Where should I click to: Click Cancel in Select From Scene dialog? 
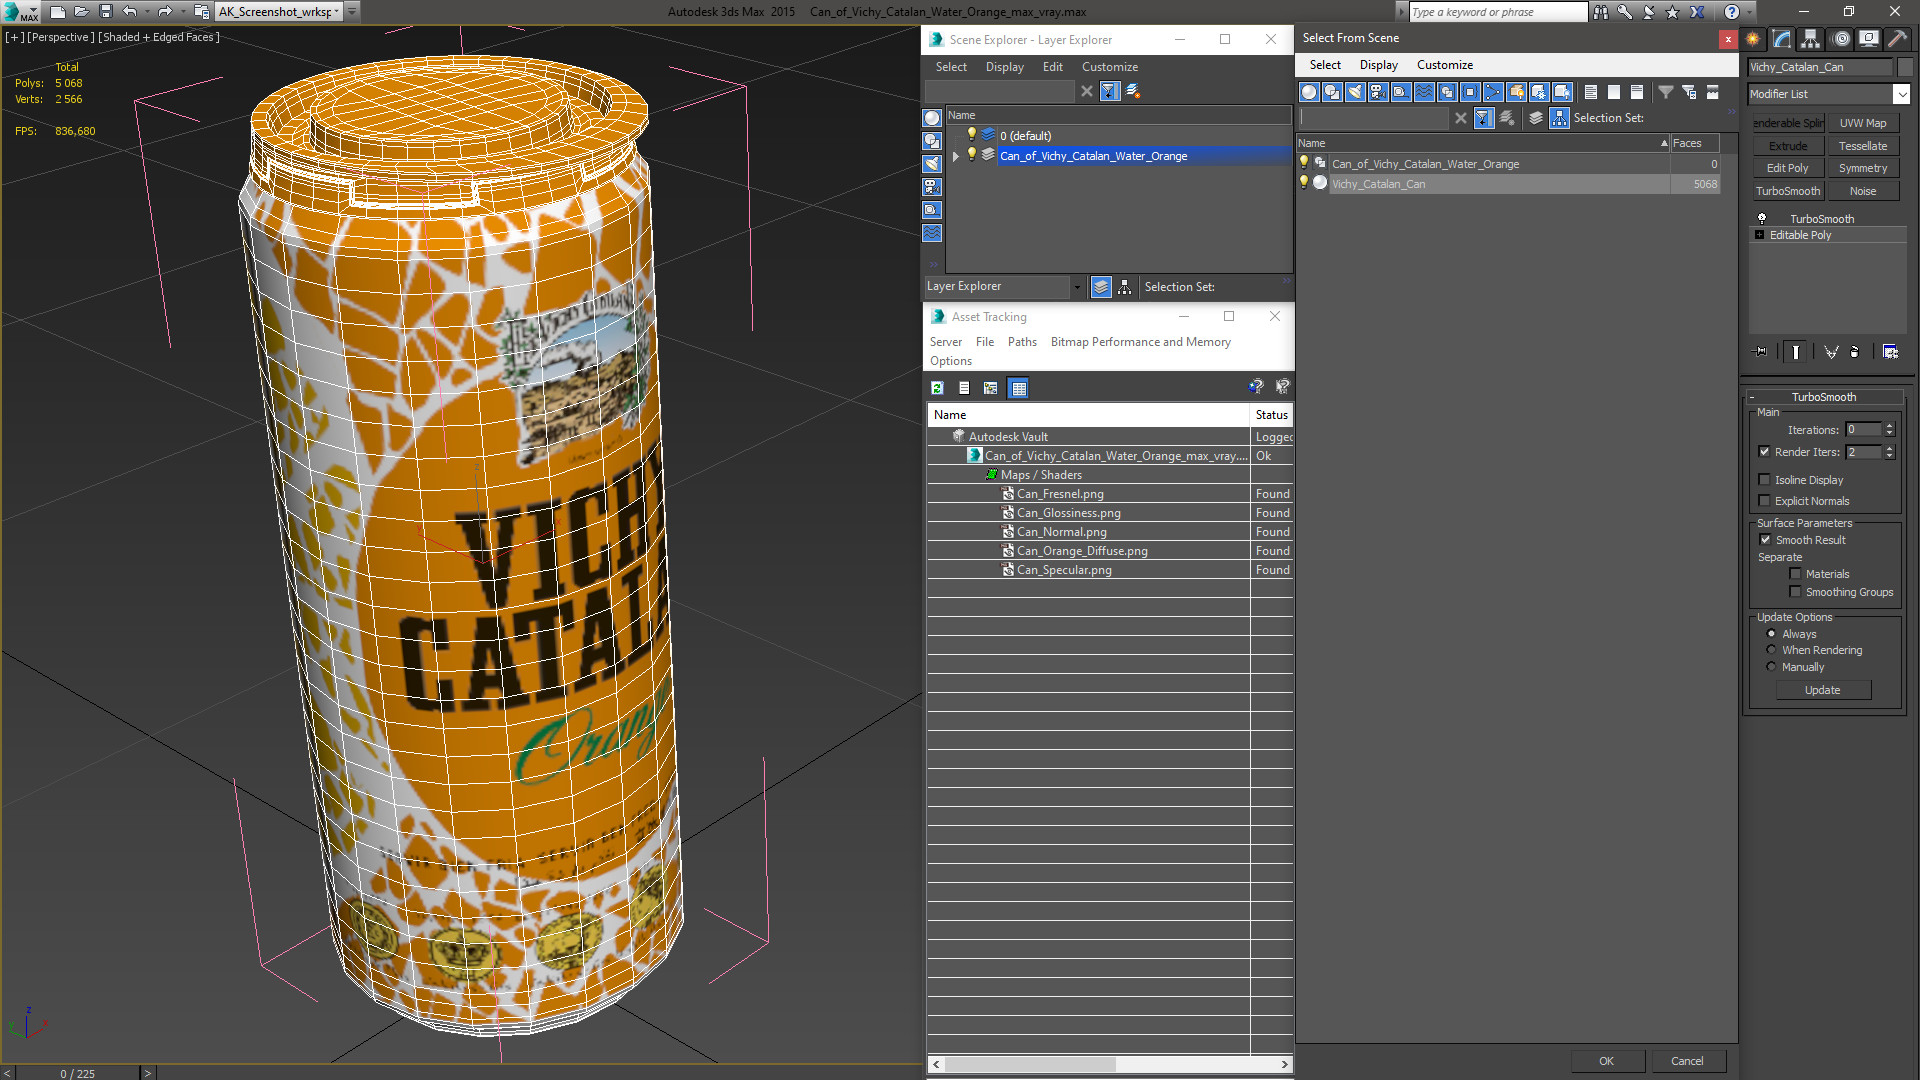tap(1687, 1061)
